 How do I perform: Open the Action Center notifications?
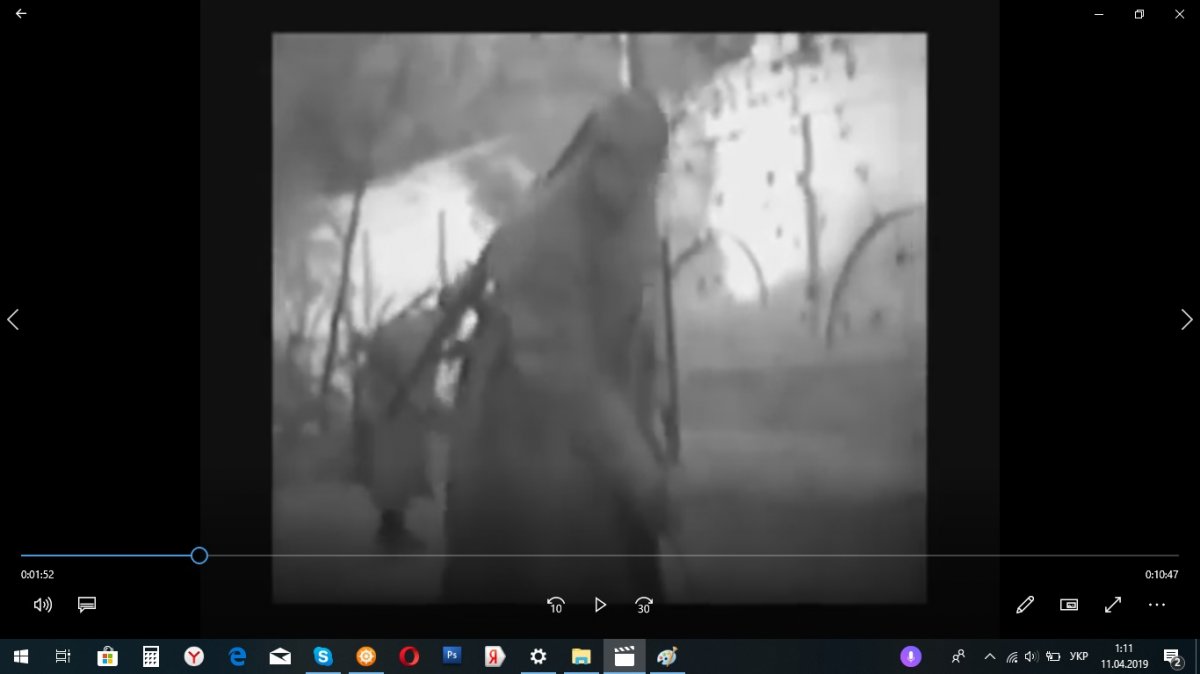[x=1173, y=657]
